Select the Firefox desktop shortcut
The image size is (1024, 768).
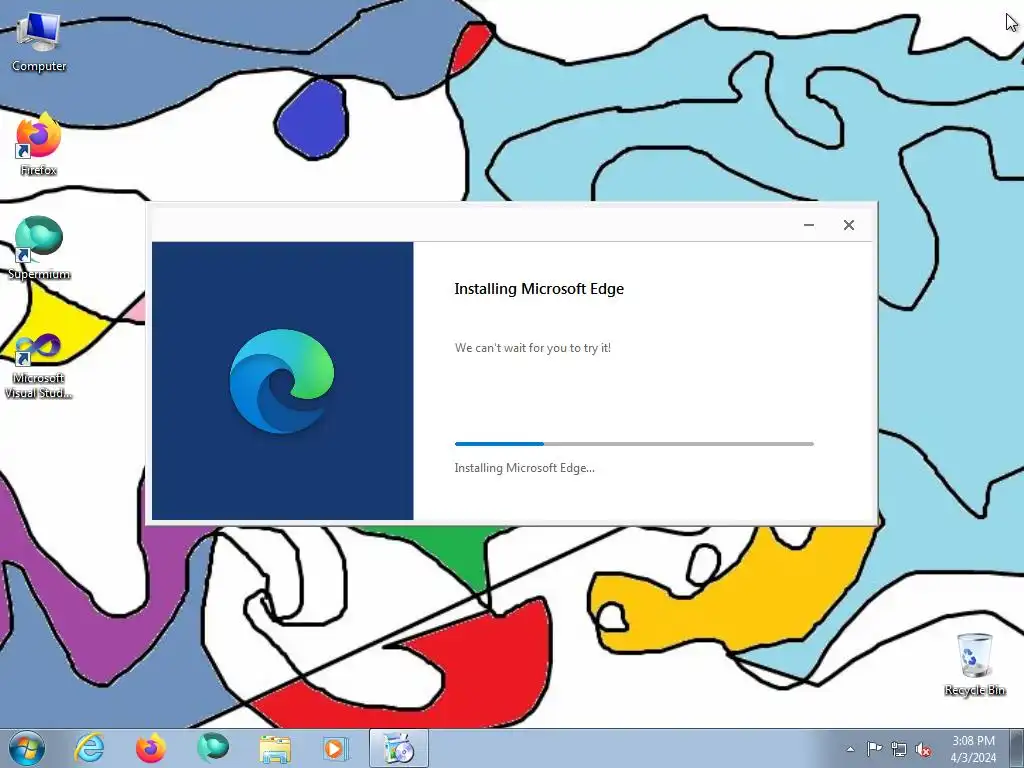click(39, 144)
